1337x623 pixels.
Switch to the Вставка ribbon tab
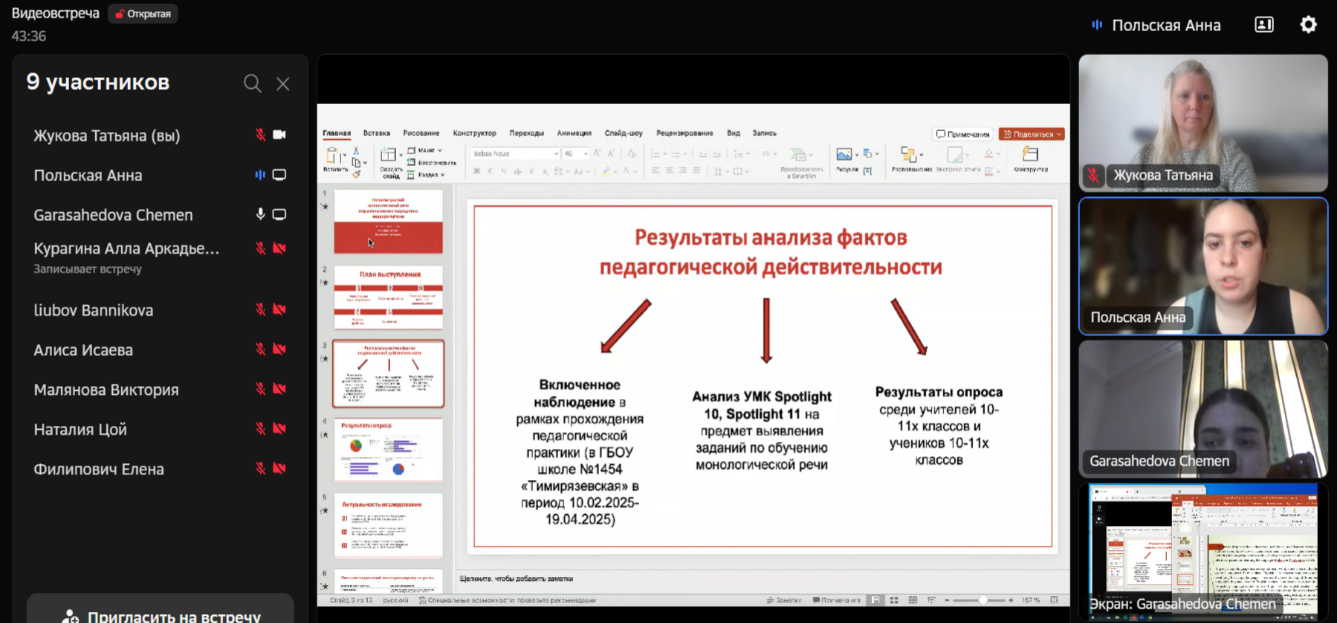tap(376, 133)
